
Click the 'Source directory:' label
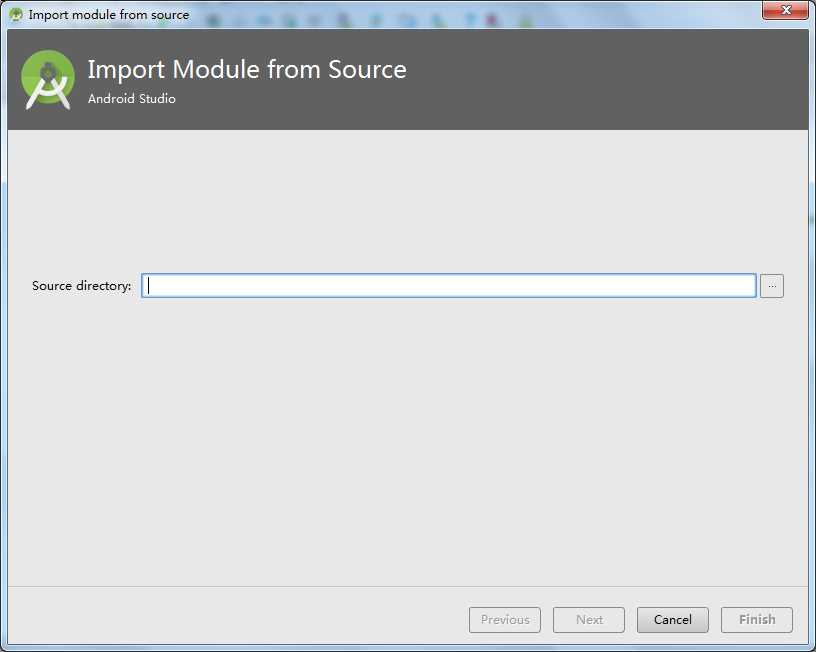coord(82,286)
